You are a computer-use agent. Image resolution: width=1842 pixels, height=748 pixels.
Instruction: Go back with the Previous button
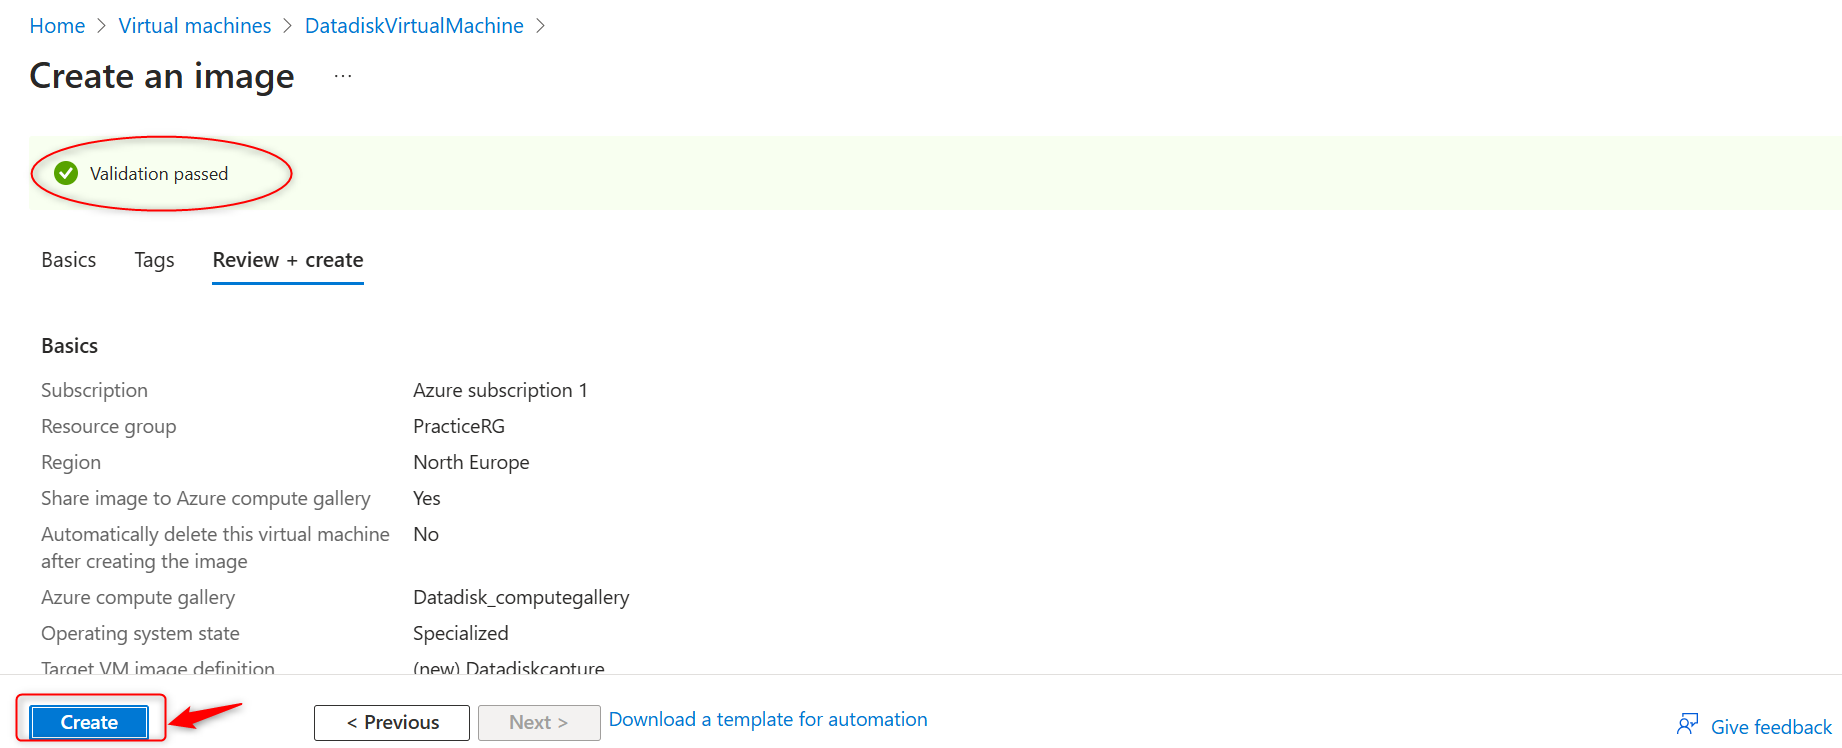(392, 722)
